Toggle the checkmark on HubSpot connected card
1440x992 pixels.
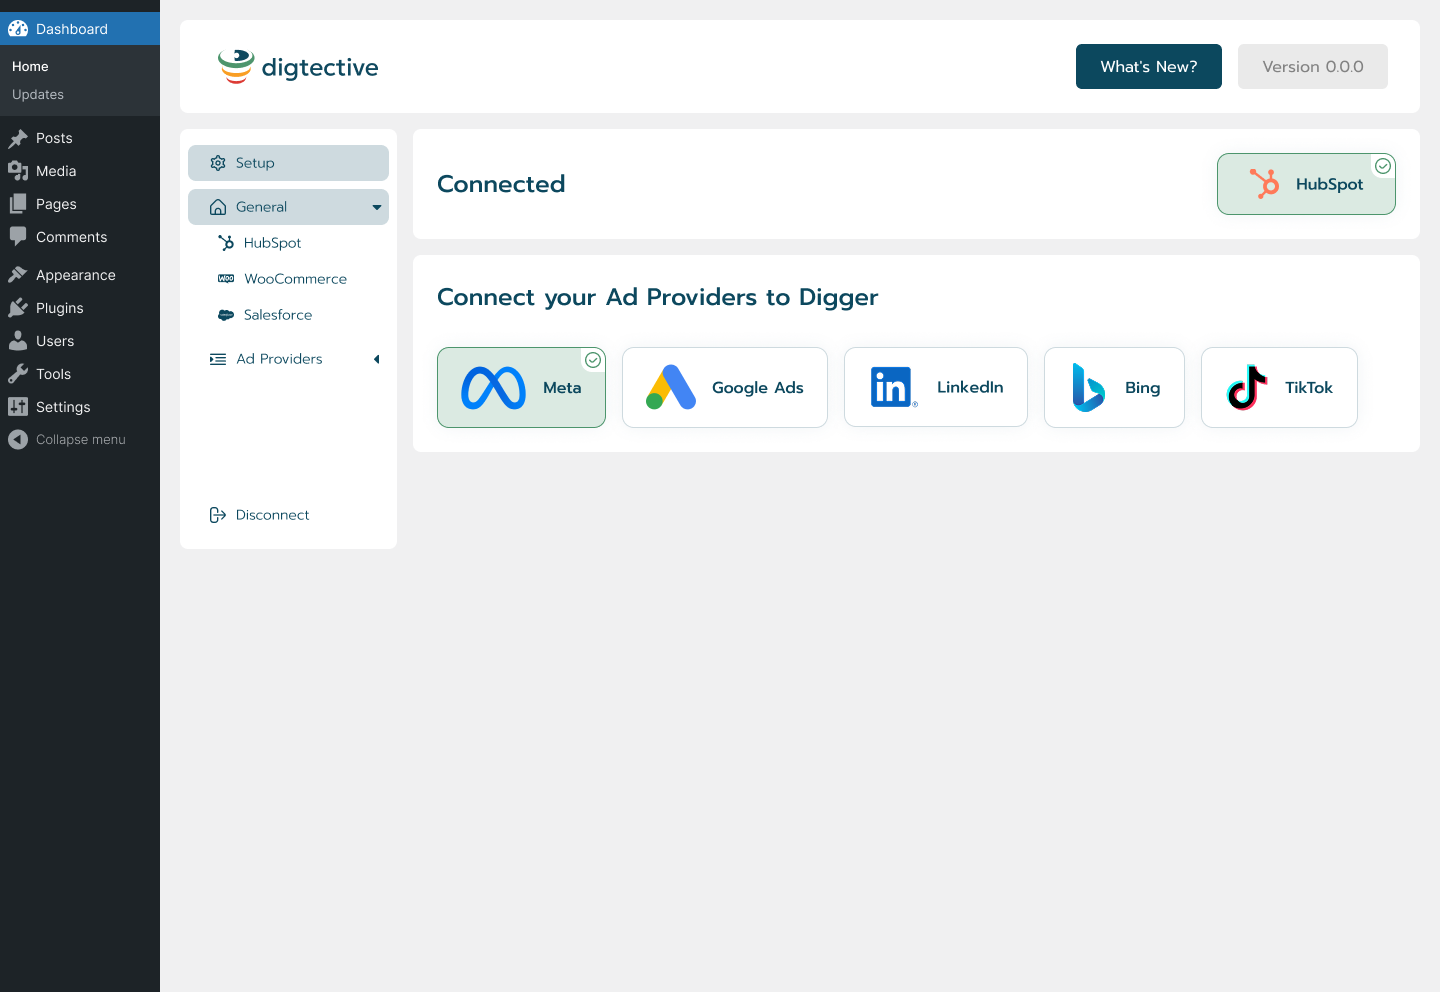click(x=1383, y=166)
